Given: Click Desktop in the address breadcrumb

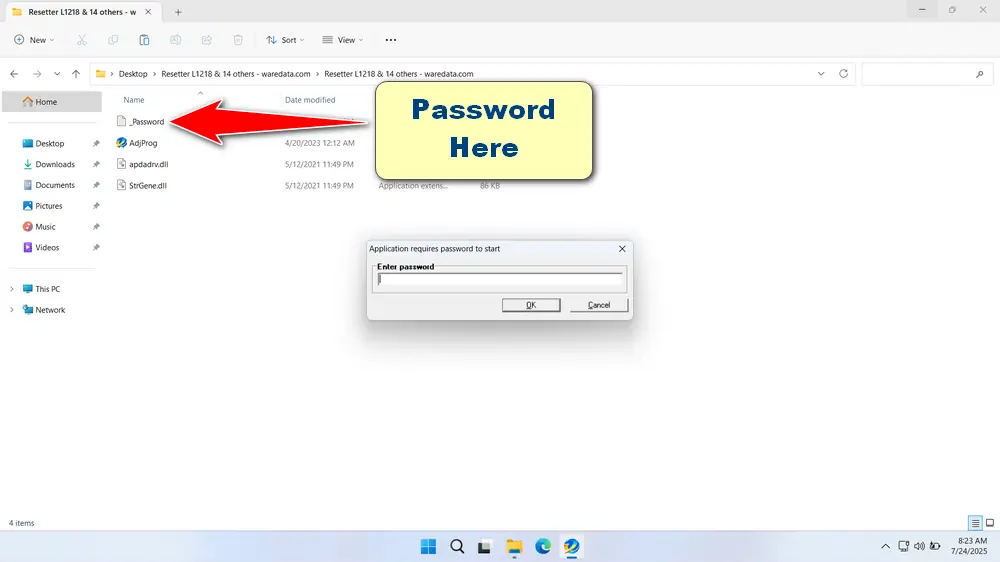Looking at the screenshot, I should [133, 74].
